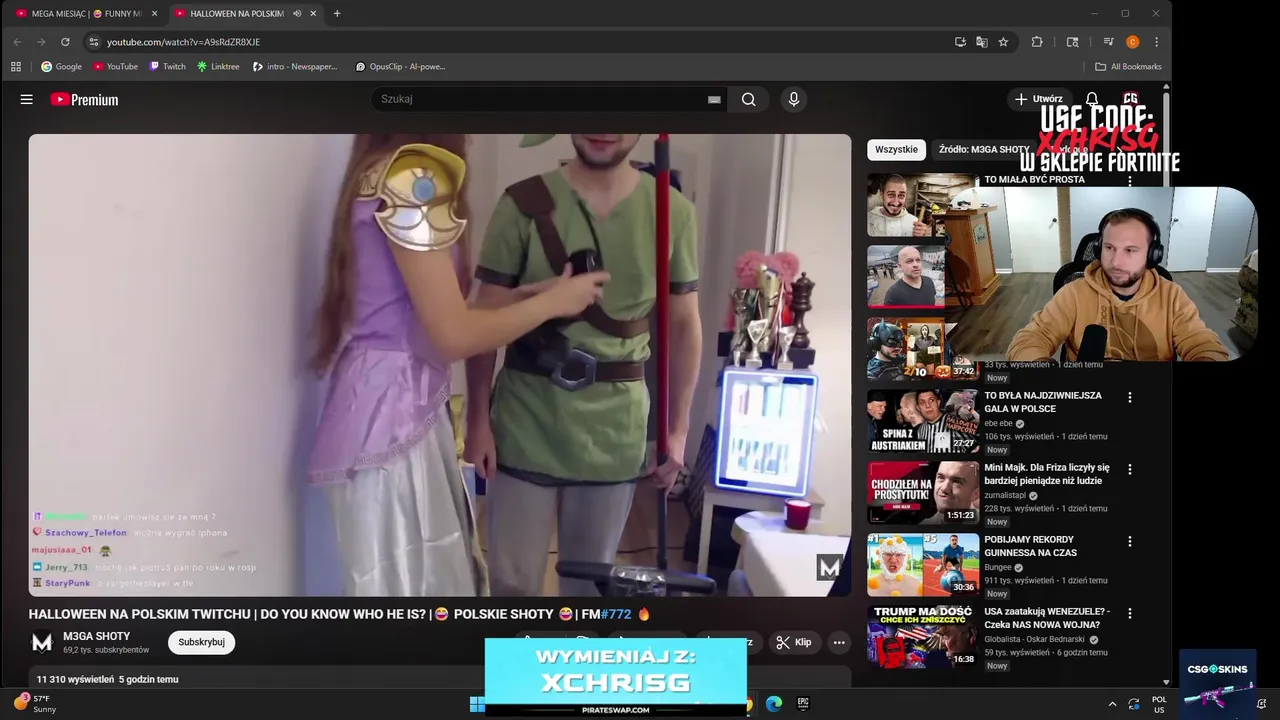Viewport: 1280px width, 720px height.
Task: Open the media controls icon in toolbar
Action: (x=1108, y=42)
